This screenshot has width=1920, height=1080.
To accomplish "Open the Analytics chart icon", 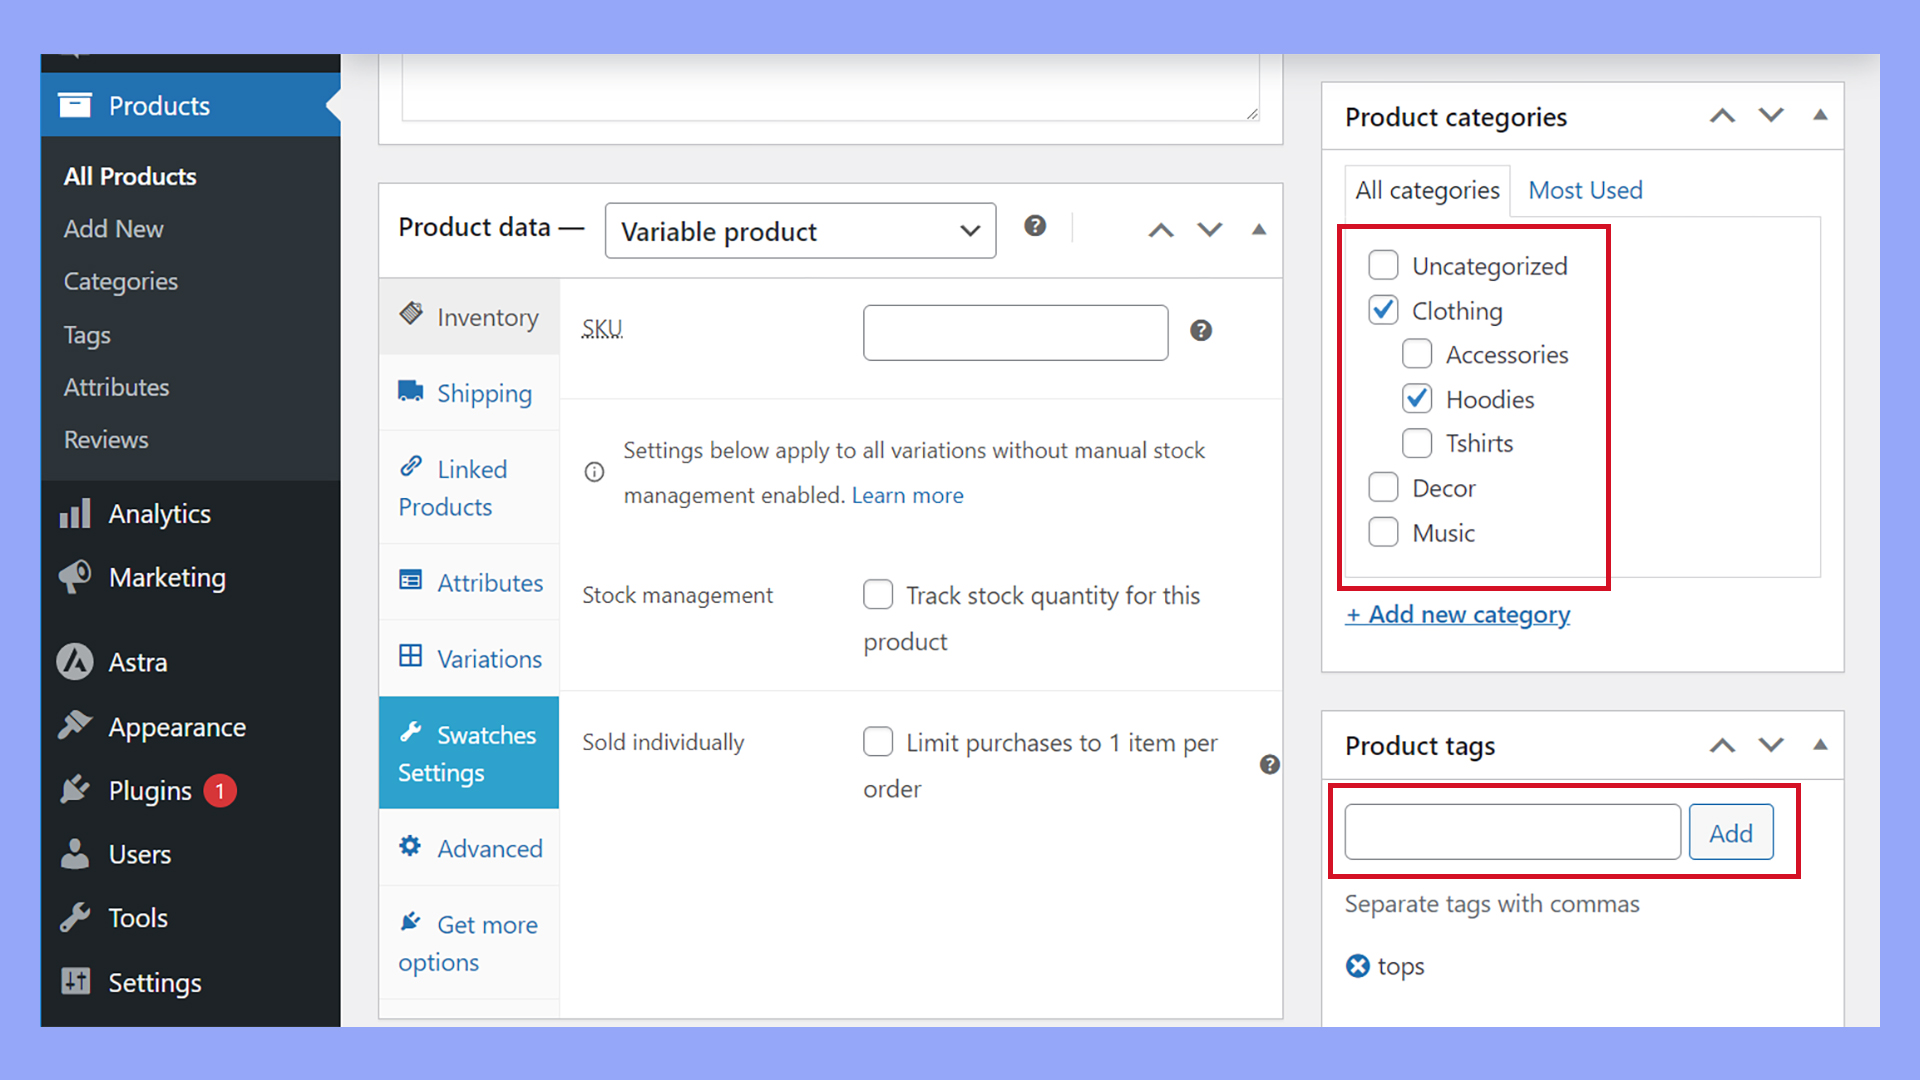I will (x=75, y=513).
